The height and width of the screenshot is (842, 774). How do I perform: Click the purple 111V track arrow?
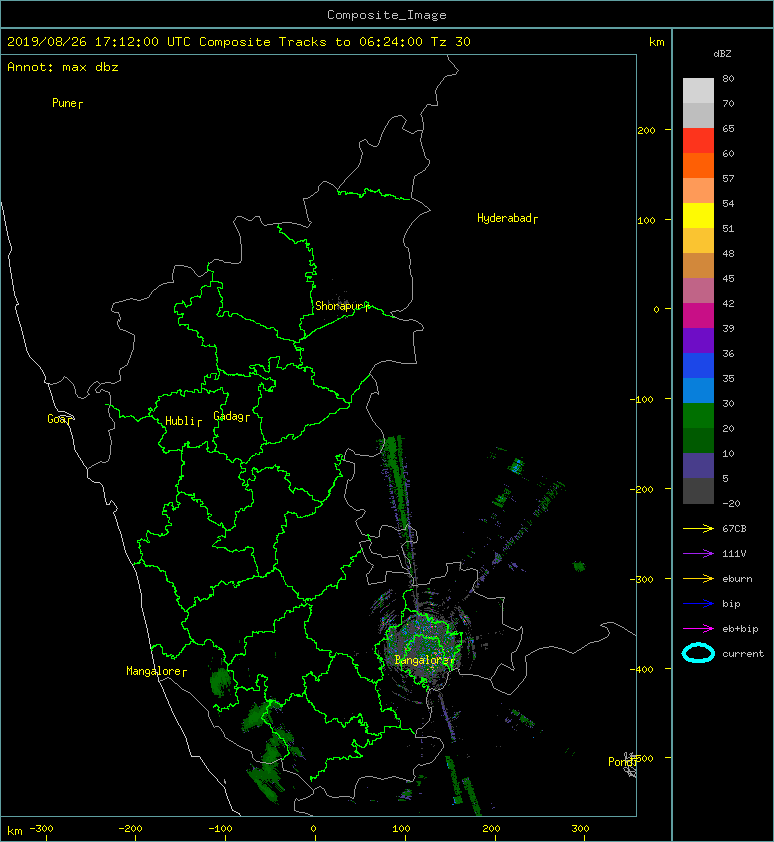698,554
